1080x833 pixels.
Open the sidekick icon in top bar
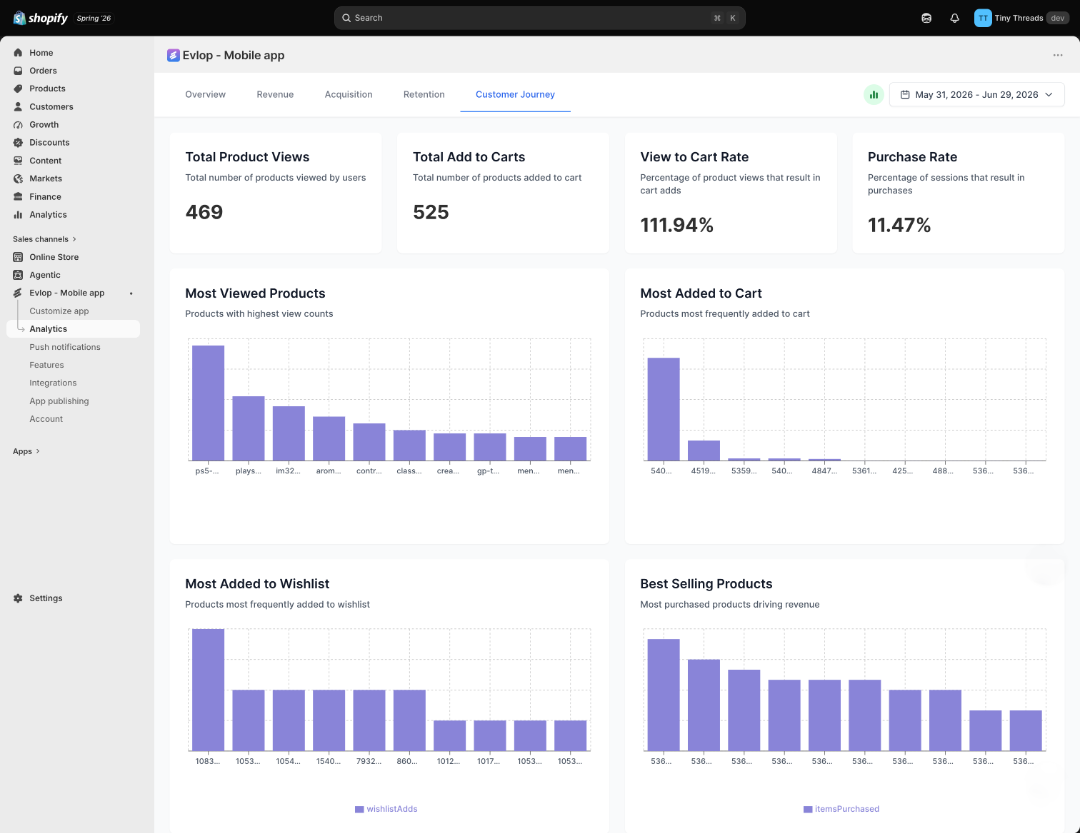click(926, 18)
